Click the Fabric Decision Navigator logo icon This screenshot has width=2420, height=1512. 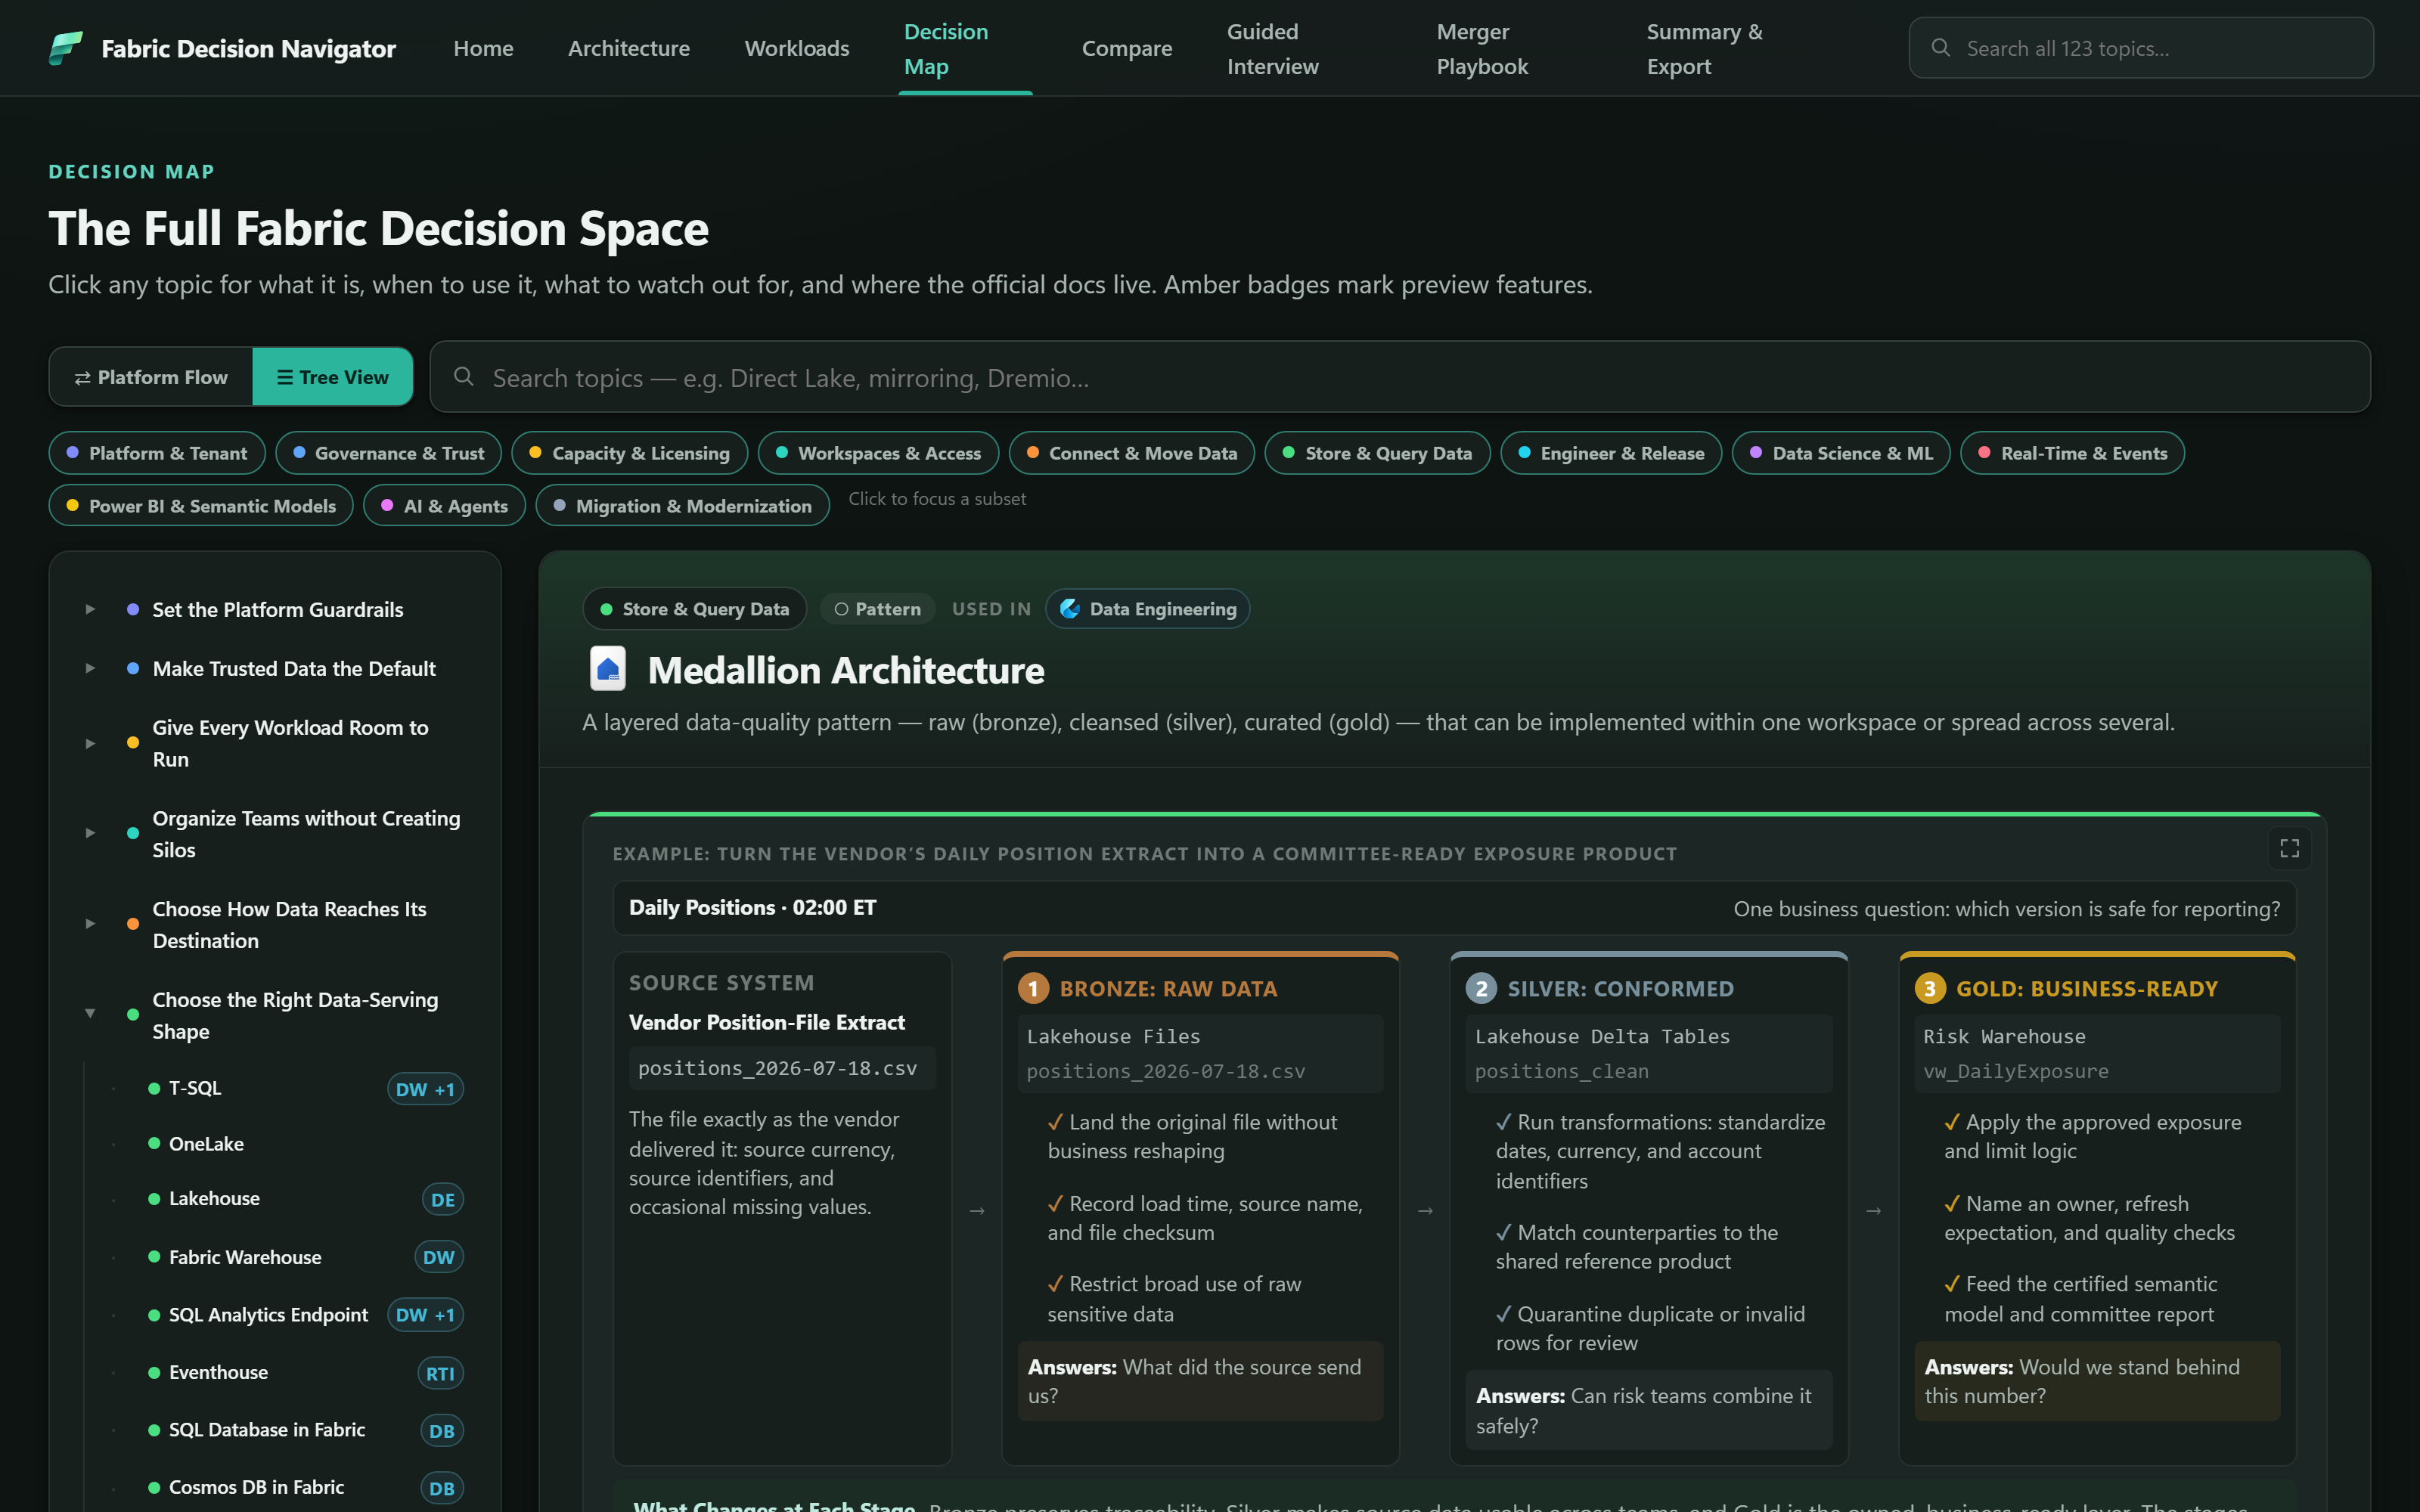tap(66, 48)
